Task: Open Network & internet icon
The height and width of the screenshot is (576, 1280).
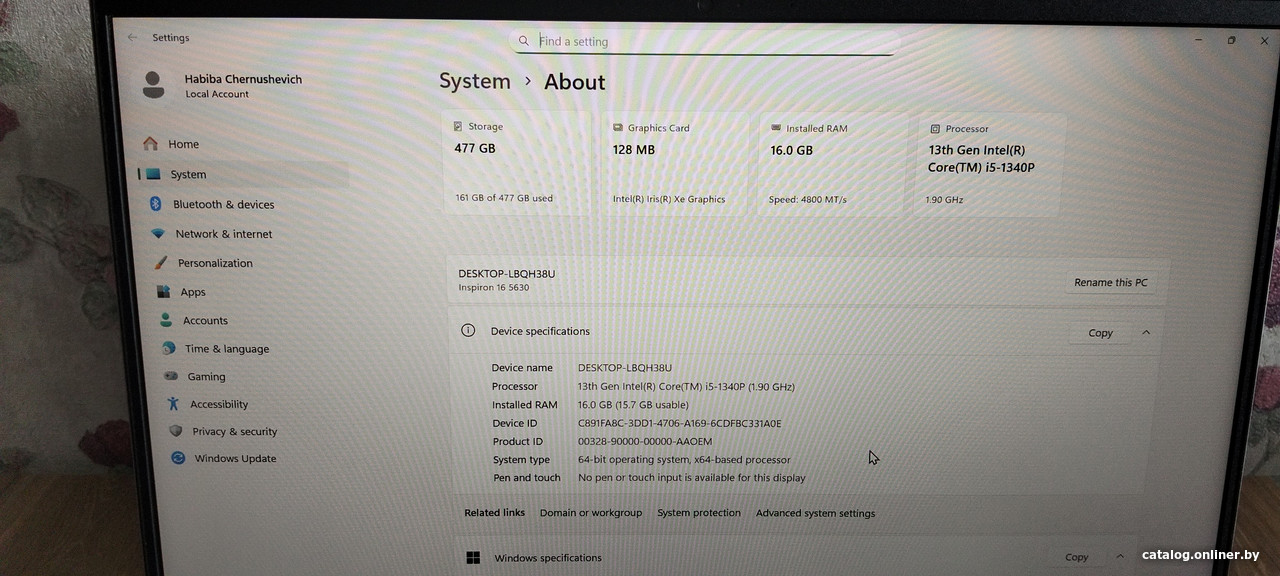Action: [158, 234]
